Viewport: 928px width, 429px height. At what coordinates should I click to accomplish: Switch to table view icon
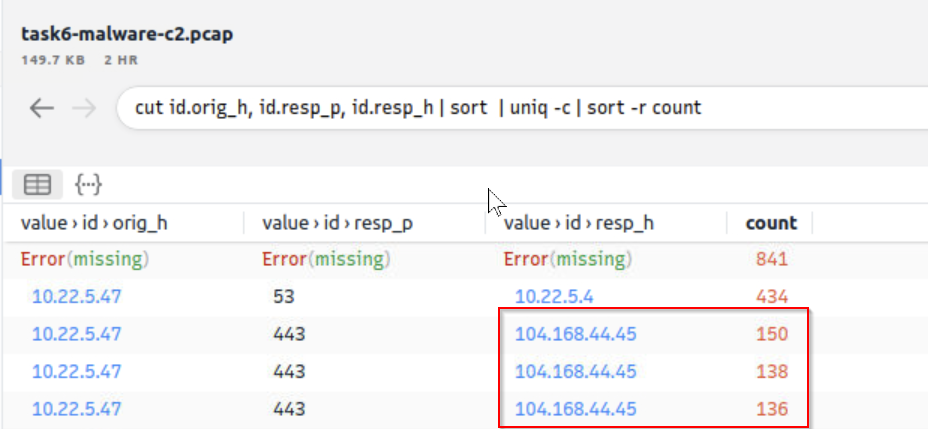click(37, 185)
